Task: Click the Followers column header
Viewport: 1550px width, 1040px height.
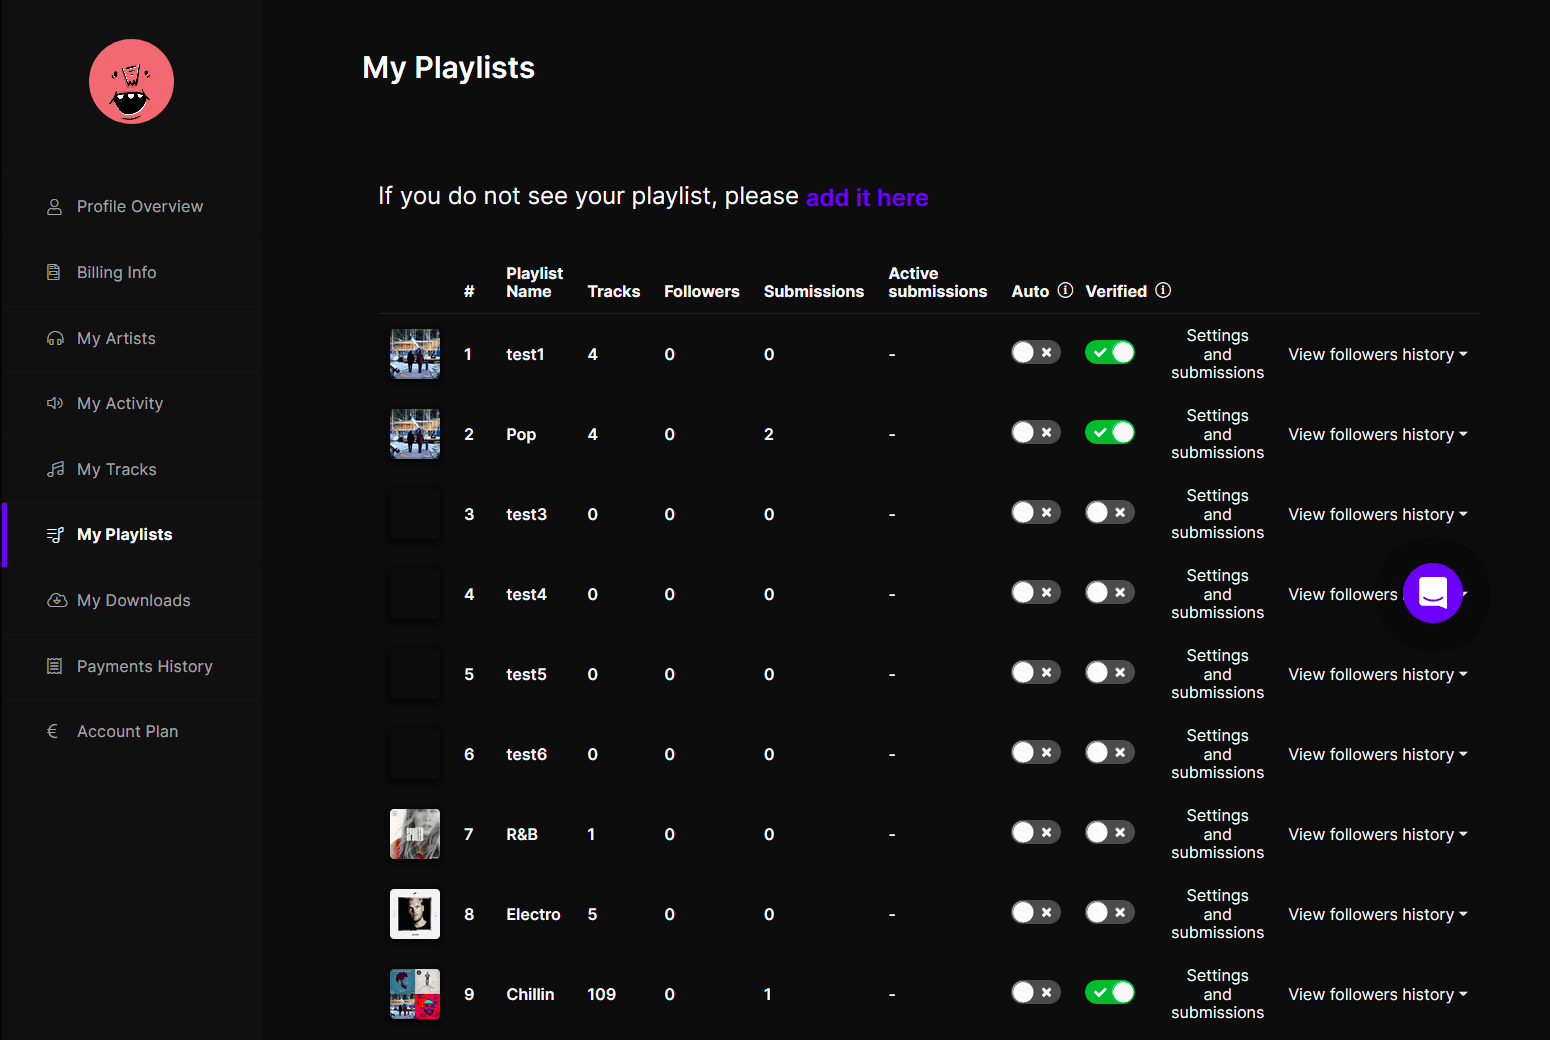Action: click(702, 291)
